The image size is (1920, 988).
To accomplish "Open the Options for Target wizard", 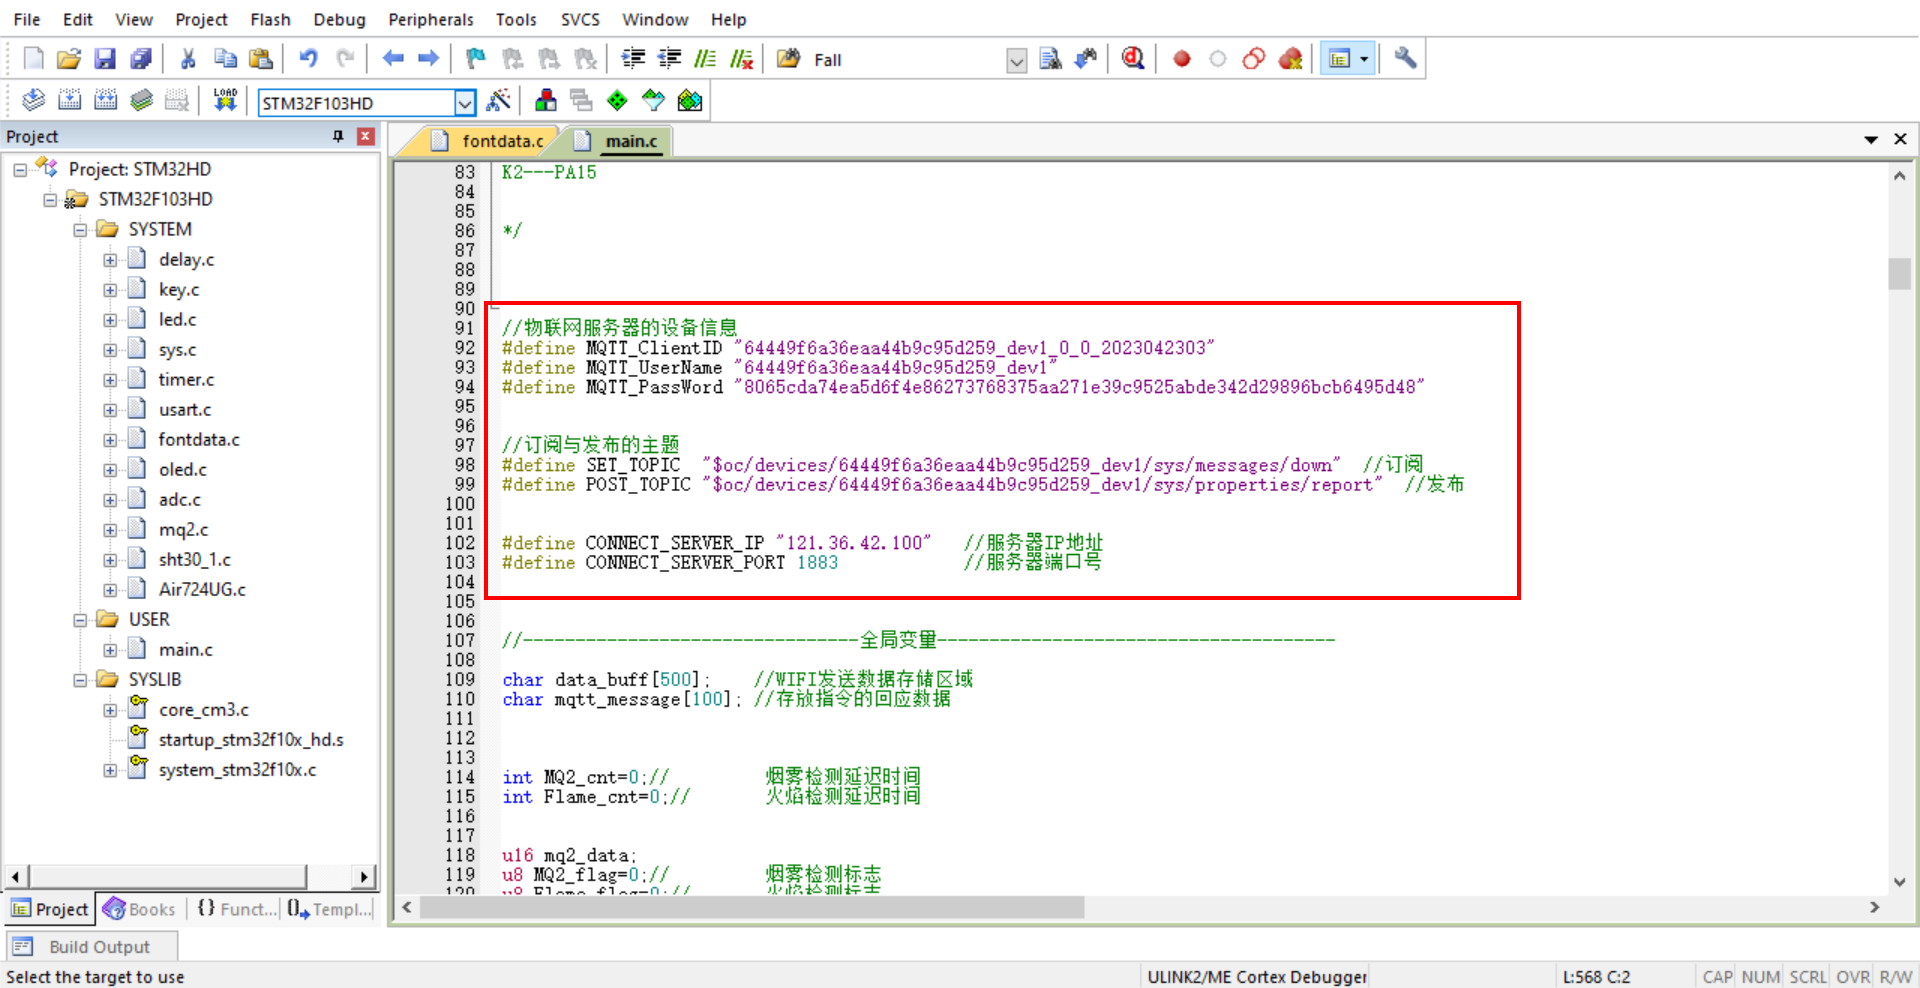I will pyautogui.click(x=499, y=100).
